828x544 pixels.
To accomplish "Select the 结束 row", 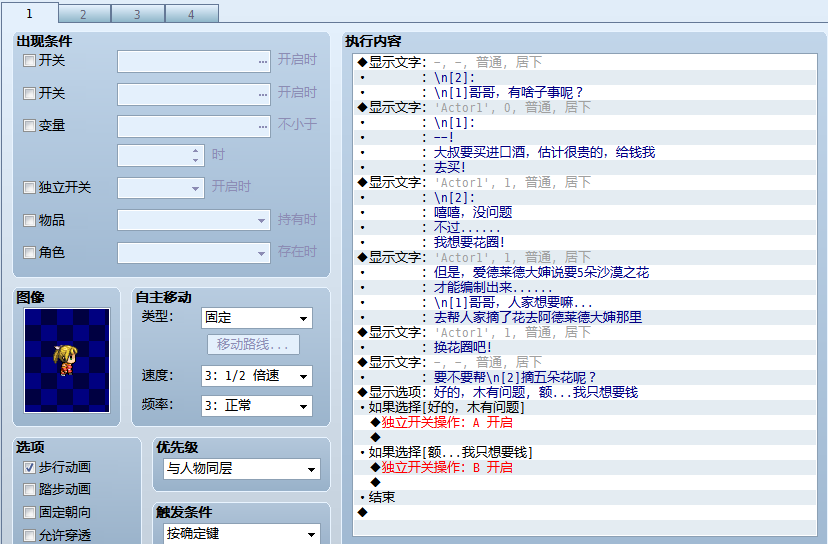I will (x=585, y=498).
